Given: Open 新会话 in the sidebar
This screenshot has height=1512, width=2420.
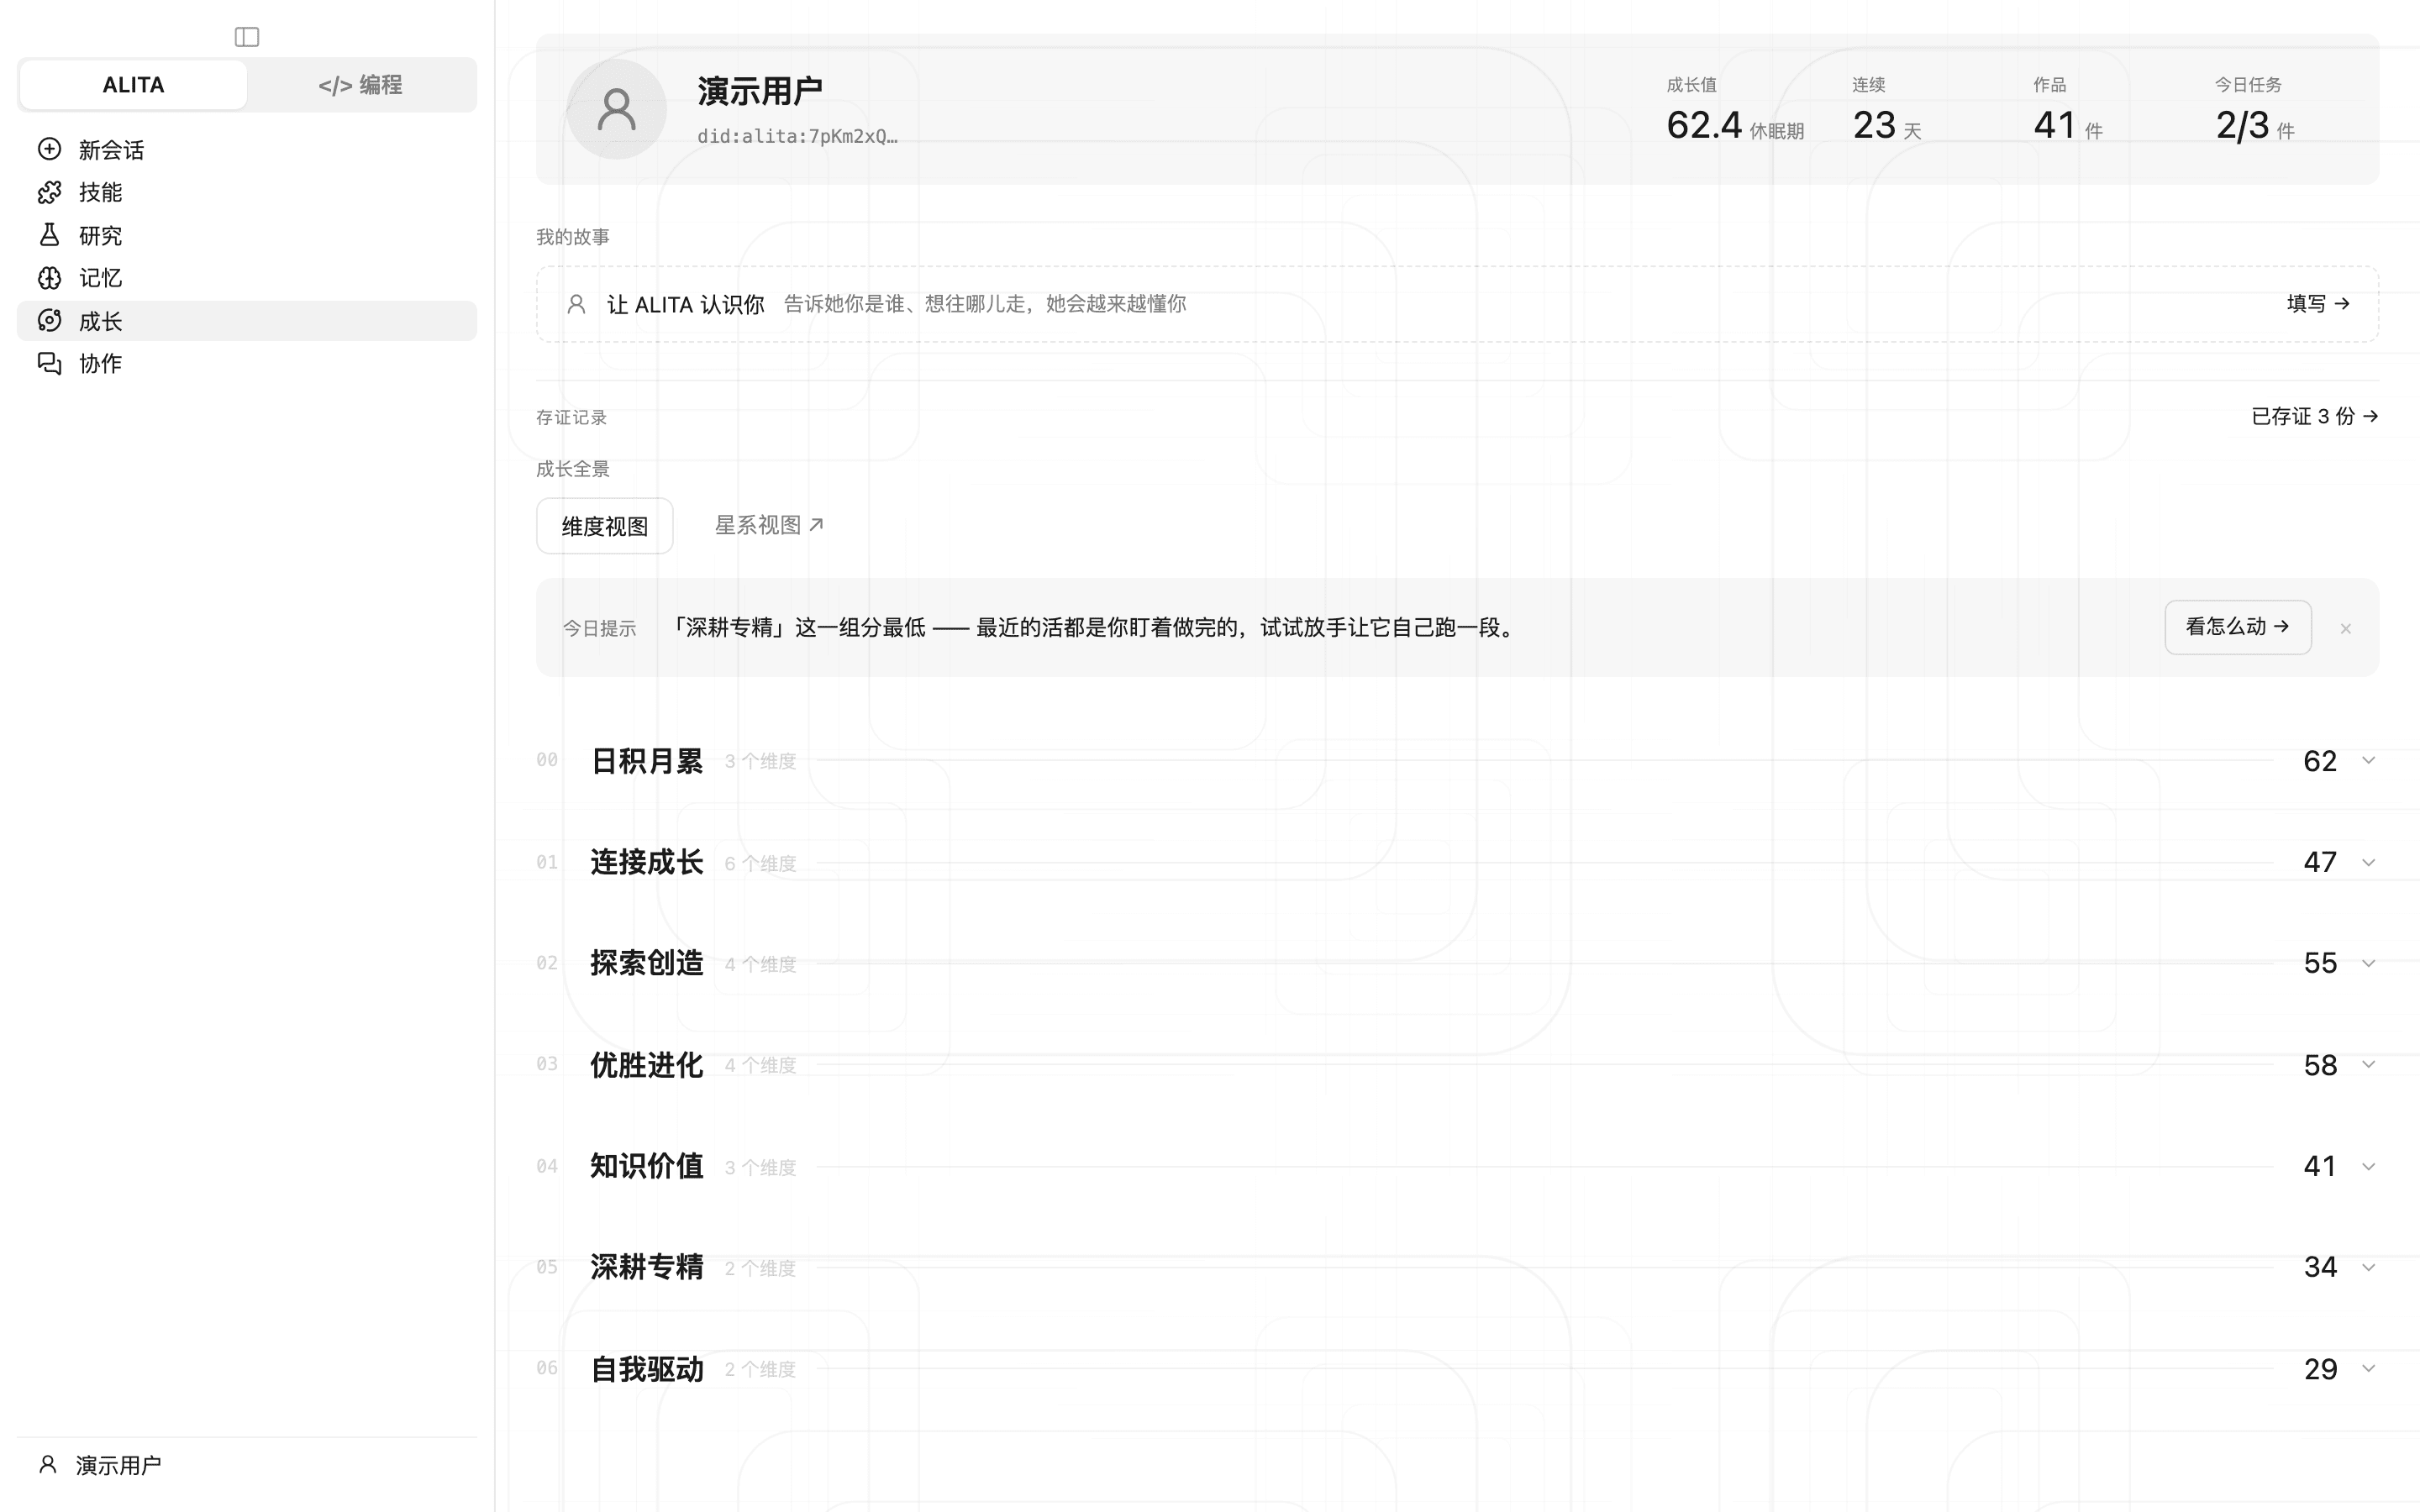Looking at the screenshot, I should tap(247, 149).
